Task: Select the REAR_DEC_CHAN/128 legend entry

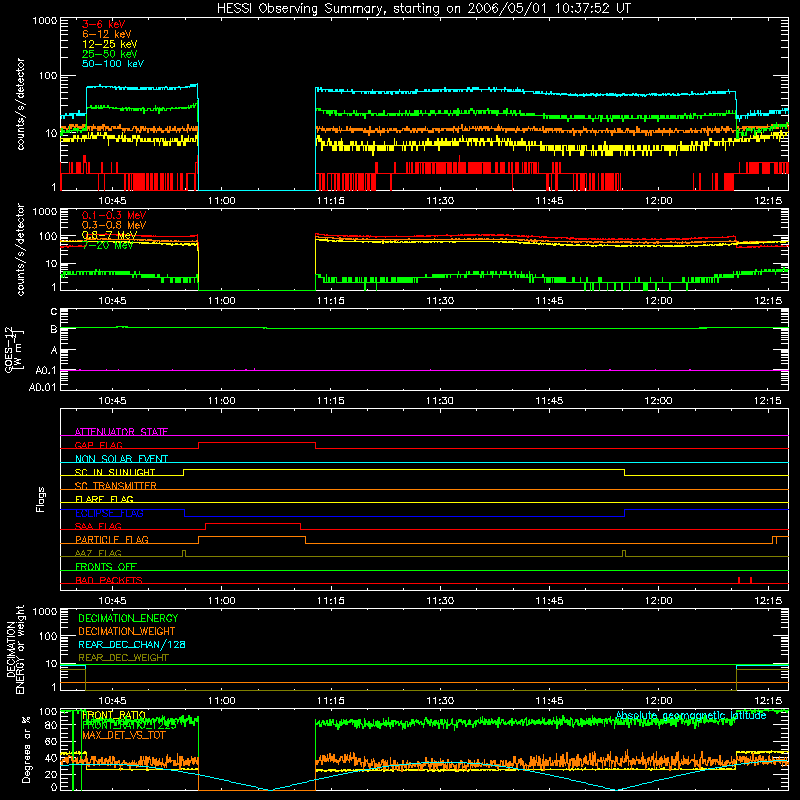Action: pos(132,644)
